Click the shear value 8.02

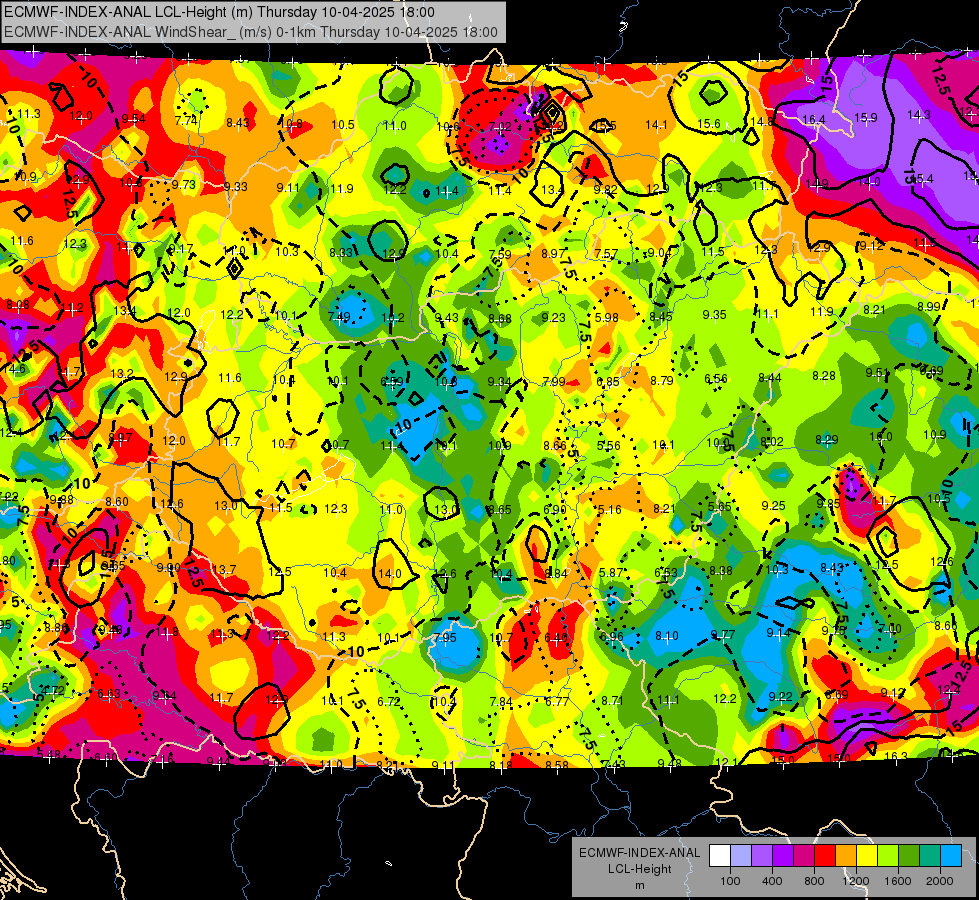coord(772,442)
